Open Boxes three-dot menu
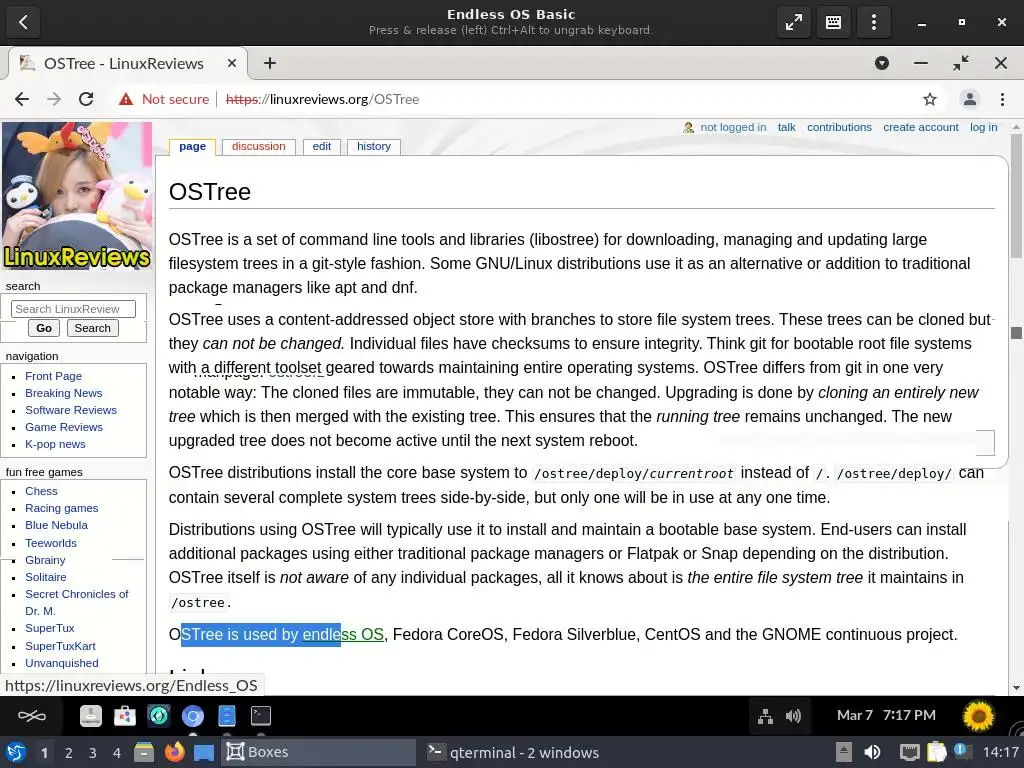 (x=873, y=22)
